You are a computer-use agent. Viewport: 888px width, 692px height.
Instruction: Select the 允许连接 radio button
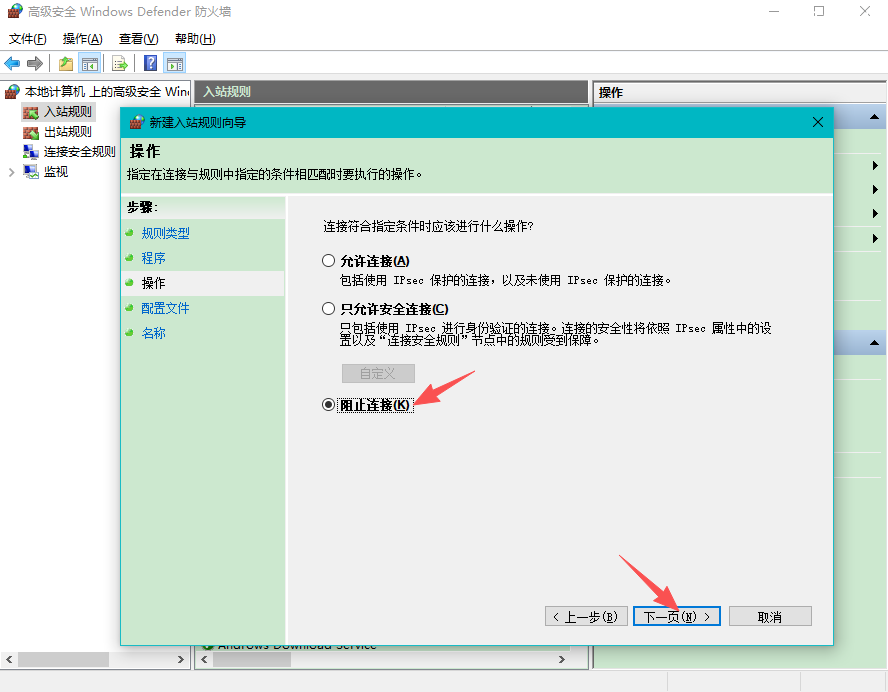pos(328,260)
